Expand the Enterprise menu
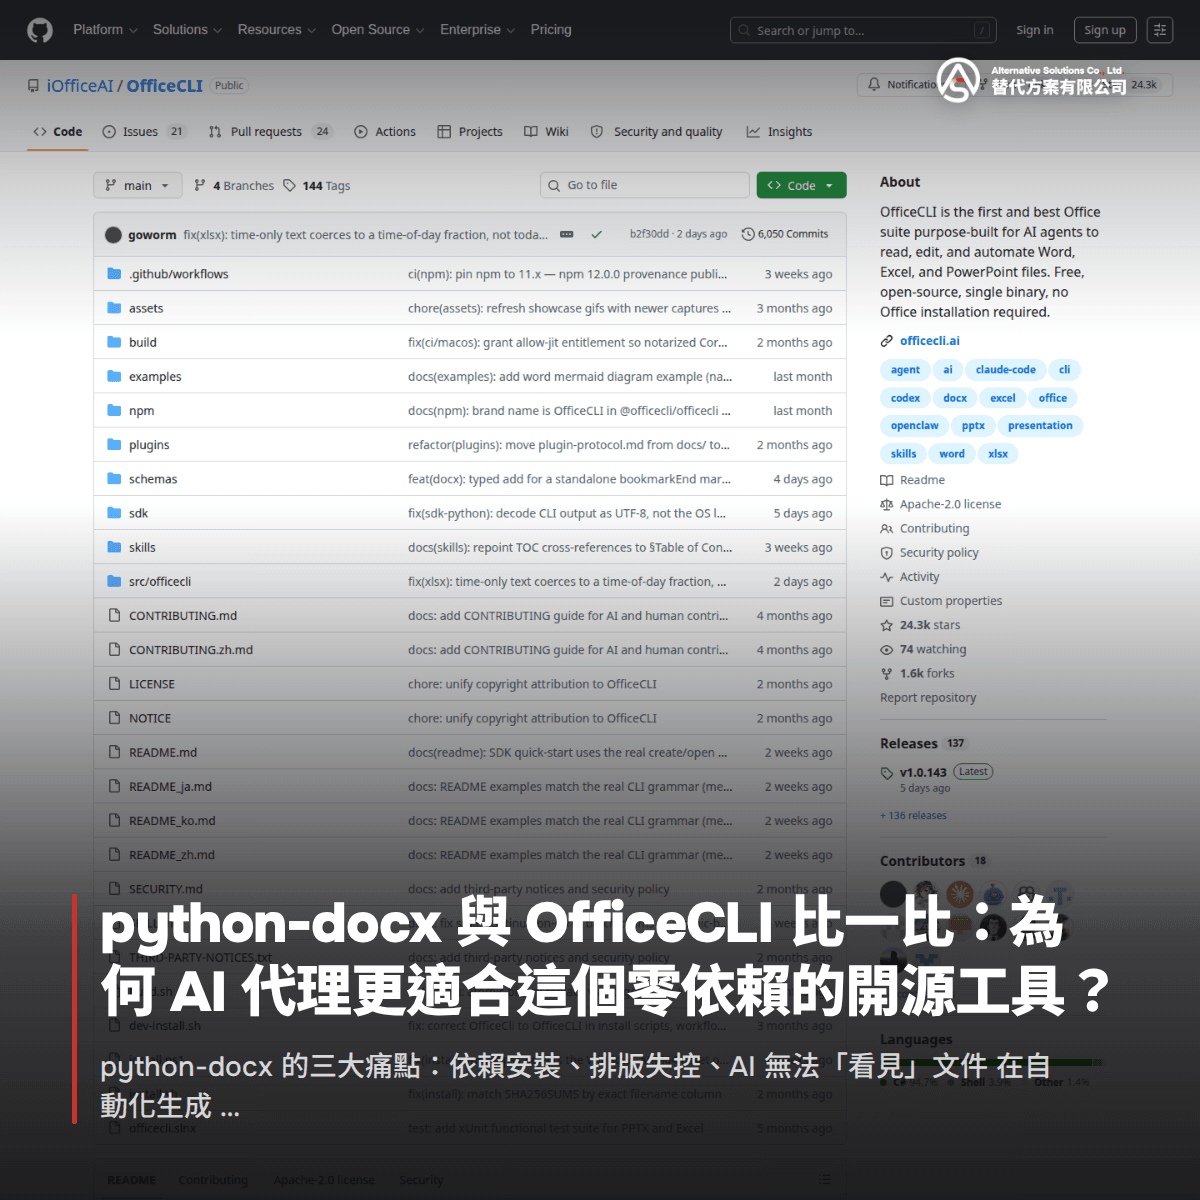Image resolution: width=1200 pixels, height=1200 pixels. (x=477, y=30)
